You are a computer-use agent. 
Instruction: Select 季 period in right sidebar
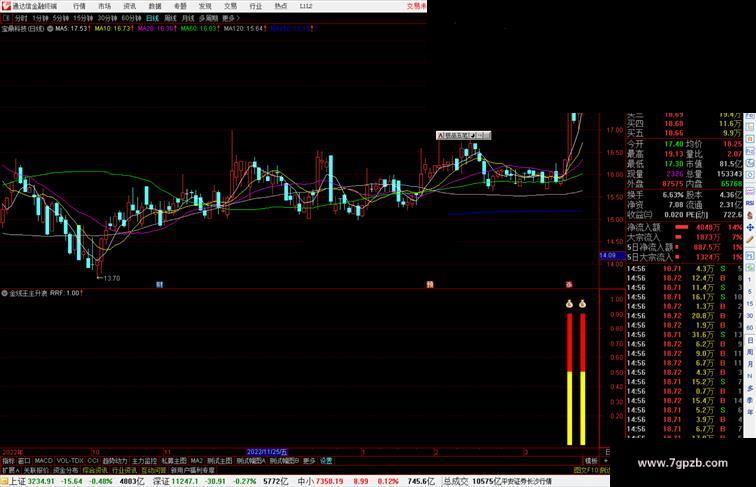coord(750,400)
